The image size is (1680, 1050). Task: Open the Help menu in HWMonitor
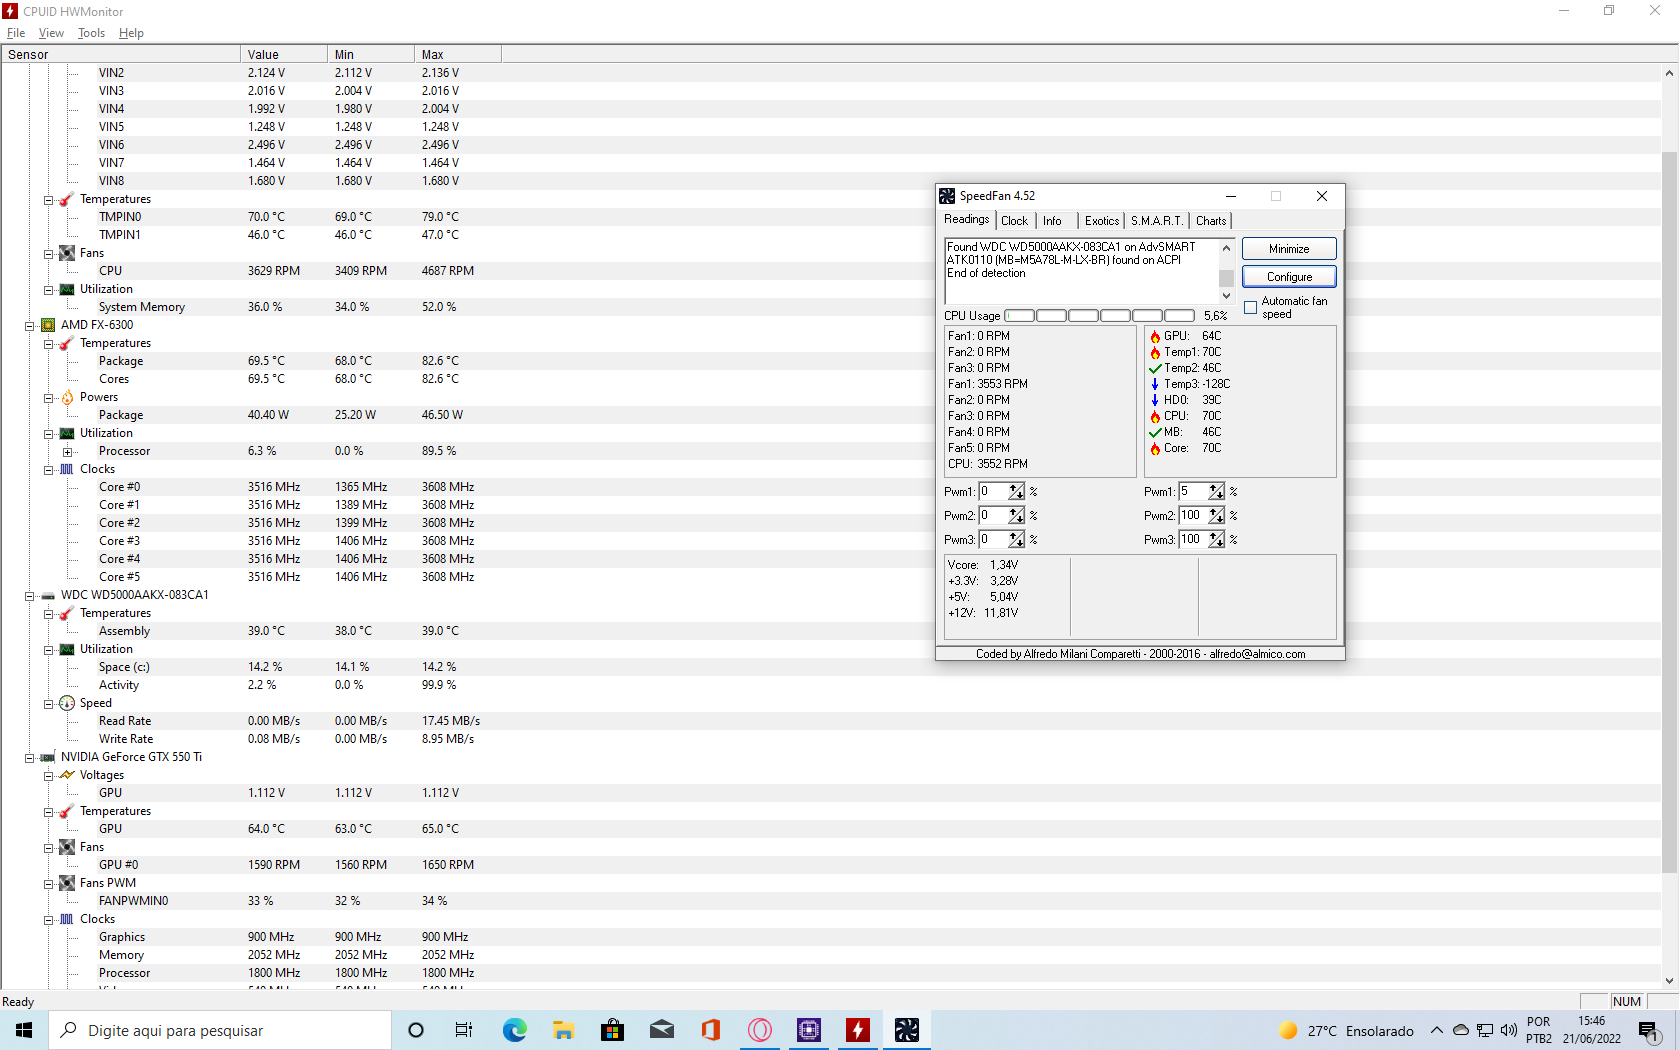[x=131, y=33]
